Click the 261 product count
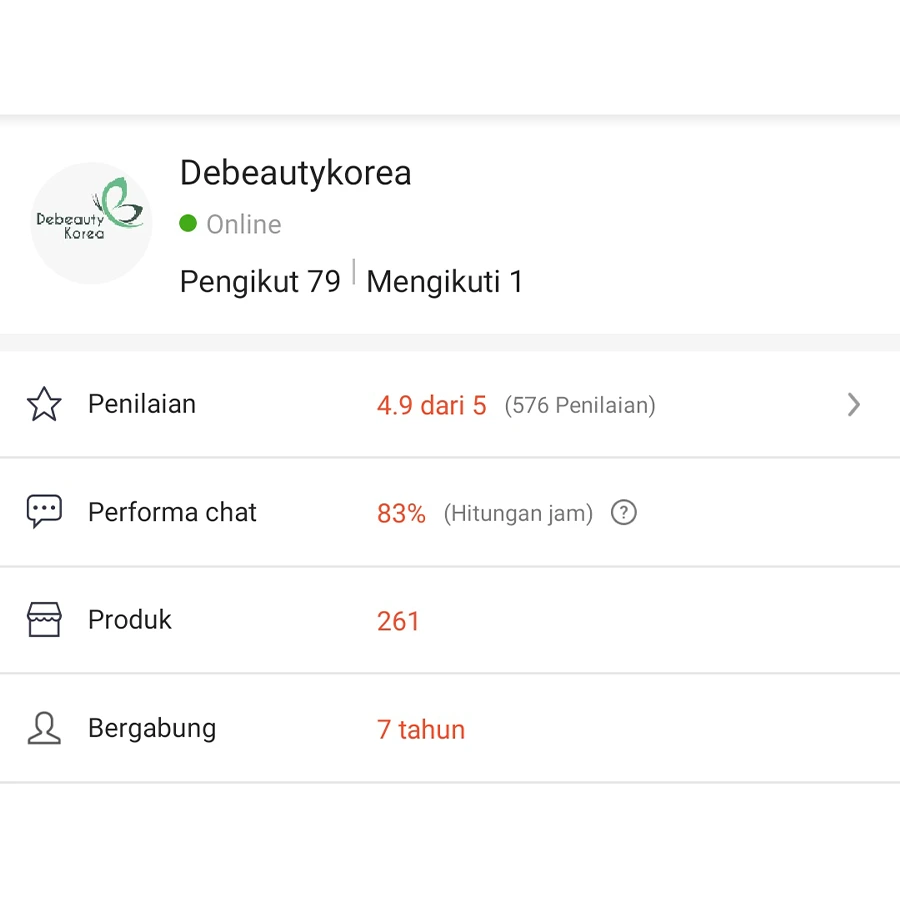The image size is (900, 900). pos(398,621)
